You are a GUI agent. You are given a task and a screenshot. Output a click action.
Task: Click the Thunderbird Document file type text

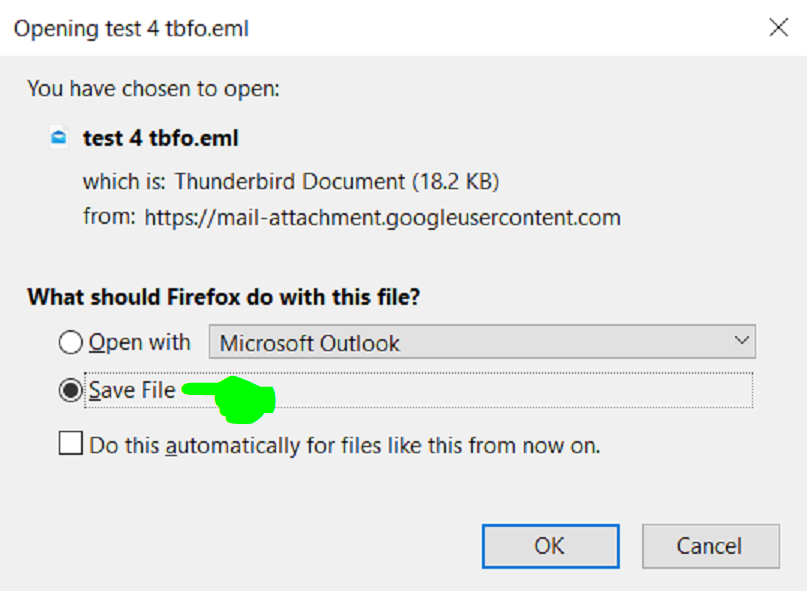337,182
